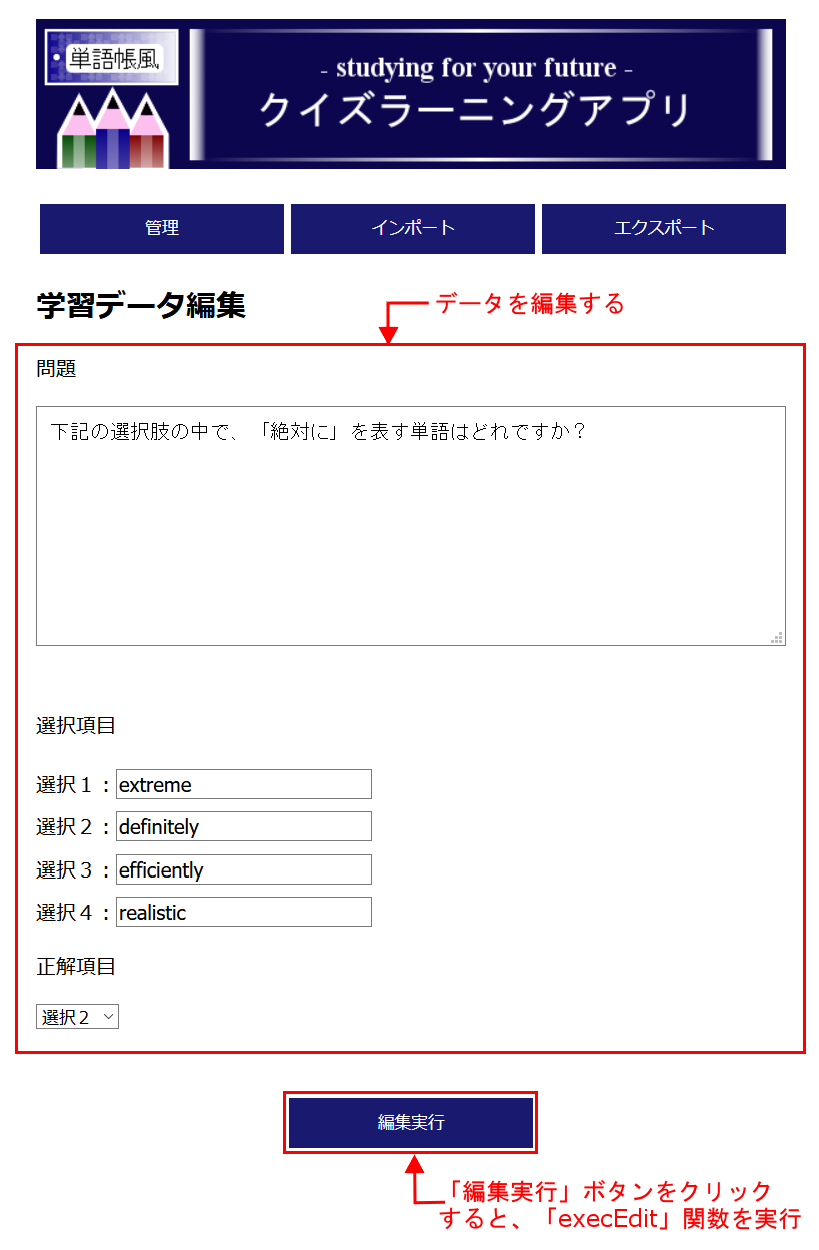Click the red pencil in the logo
The image size is (819, 1250).
coord(147,135)
